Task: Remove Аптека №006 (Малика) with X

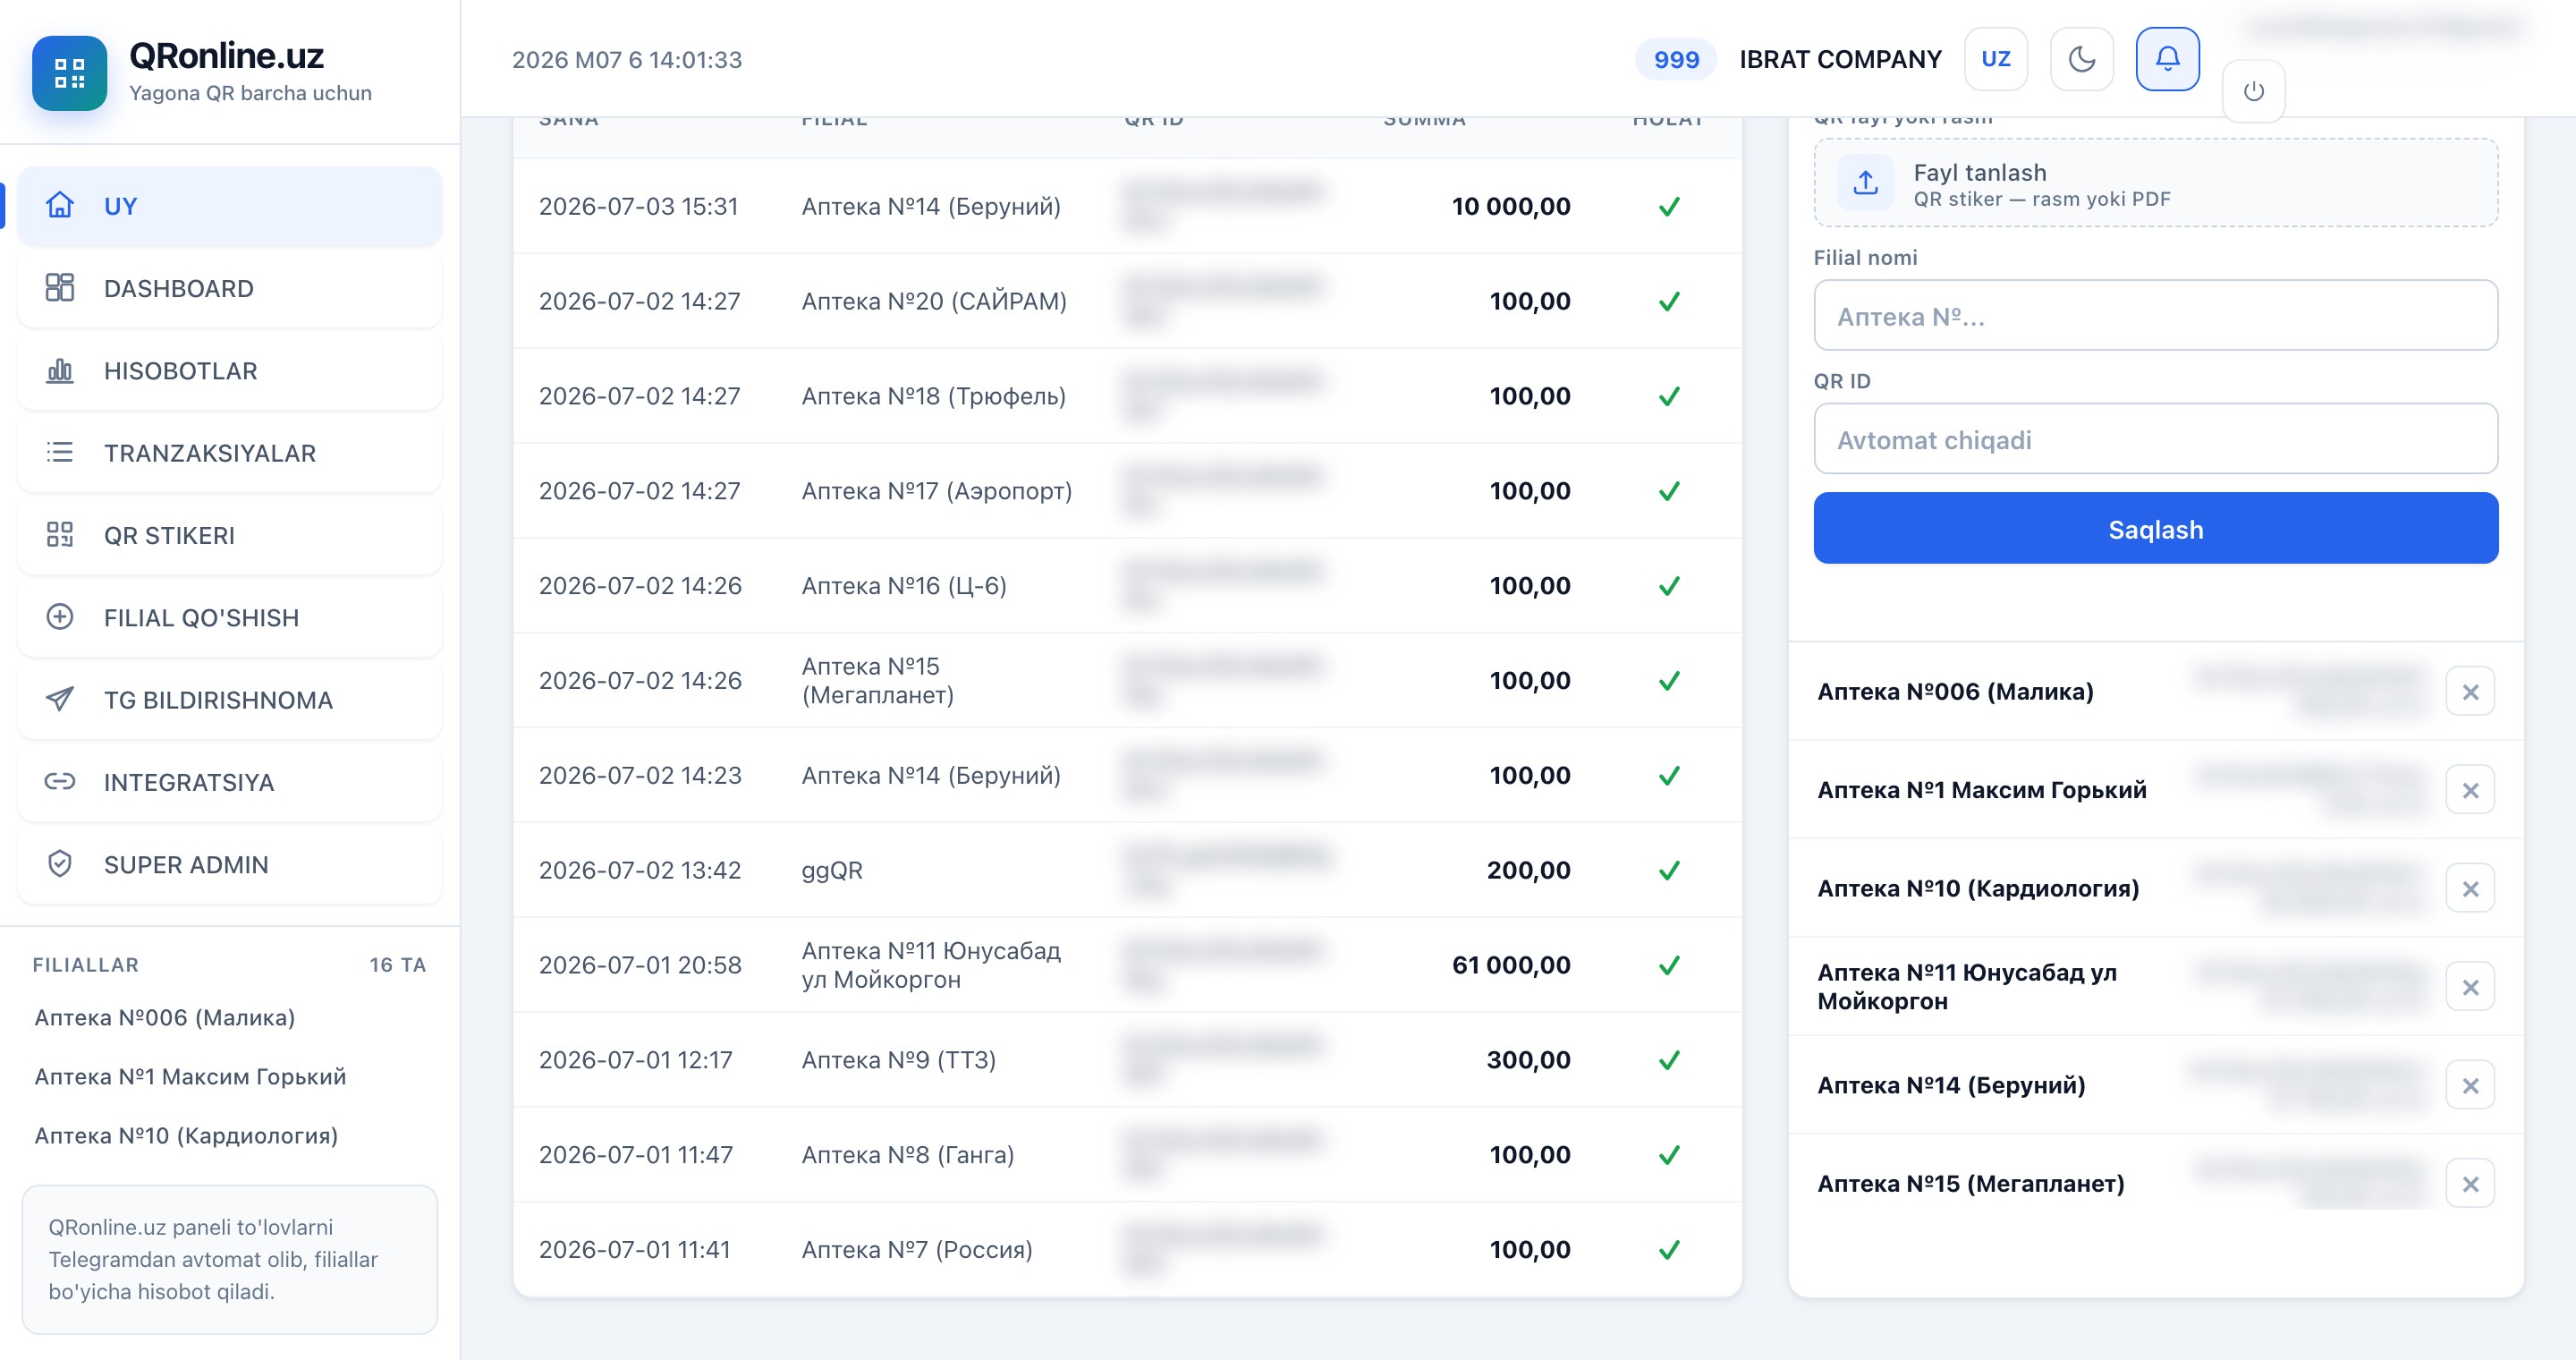Action: (2469, 692)
